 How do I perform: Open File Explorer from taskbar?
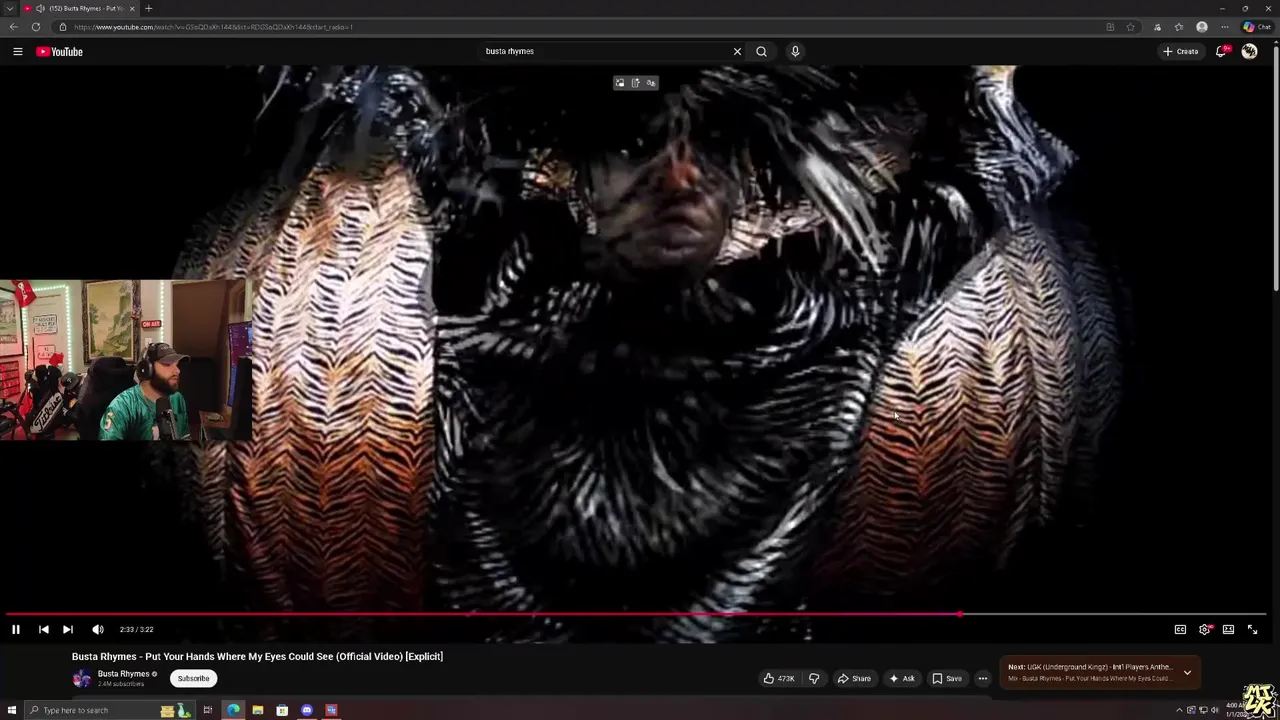pos(258,710)
